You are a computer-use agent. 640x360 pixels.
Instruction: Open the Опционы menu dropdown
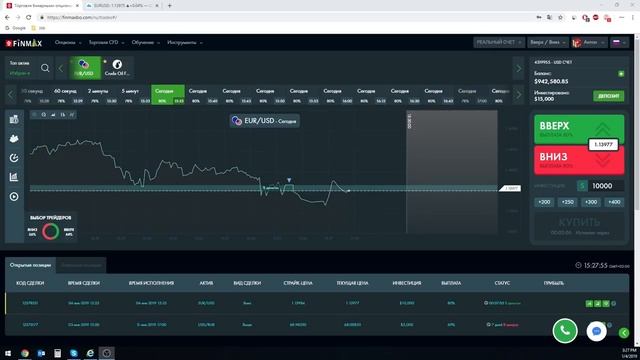[68, 42]
